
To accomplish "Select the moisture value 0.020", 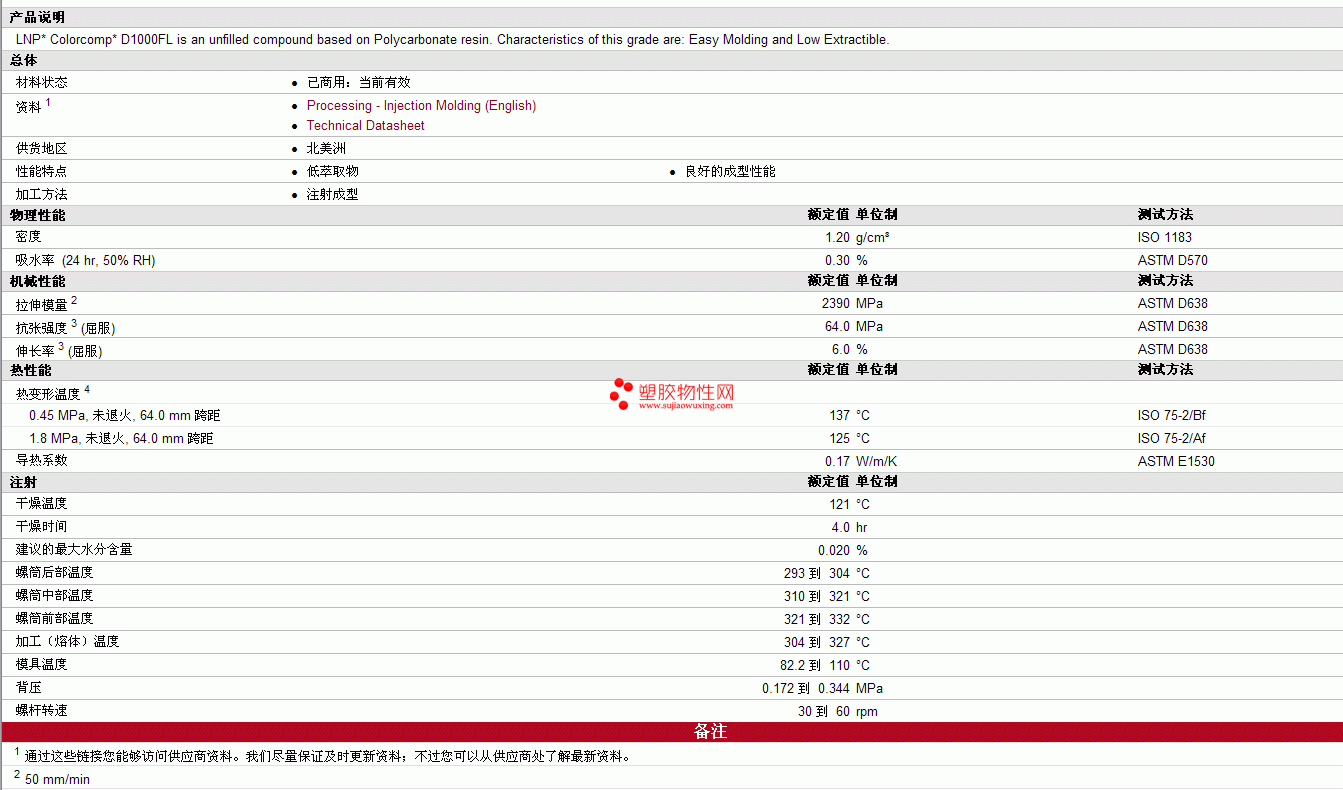I will tap(834, 551).
